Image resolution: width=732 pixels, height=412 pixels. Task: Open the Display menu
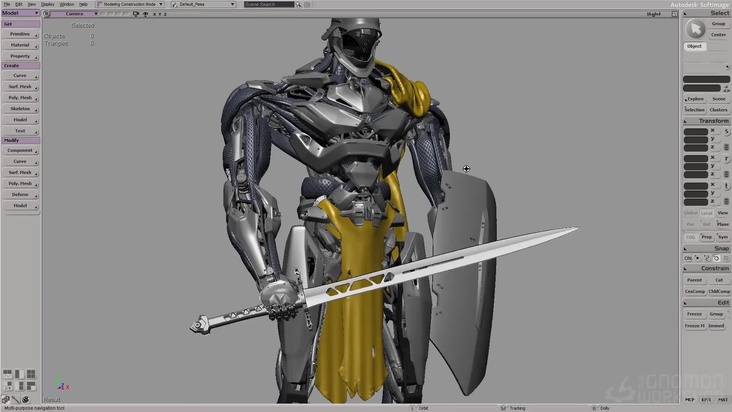(x=47, y=4)
